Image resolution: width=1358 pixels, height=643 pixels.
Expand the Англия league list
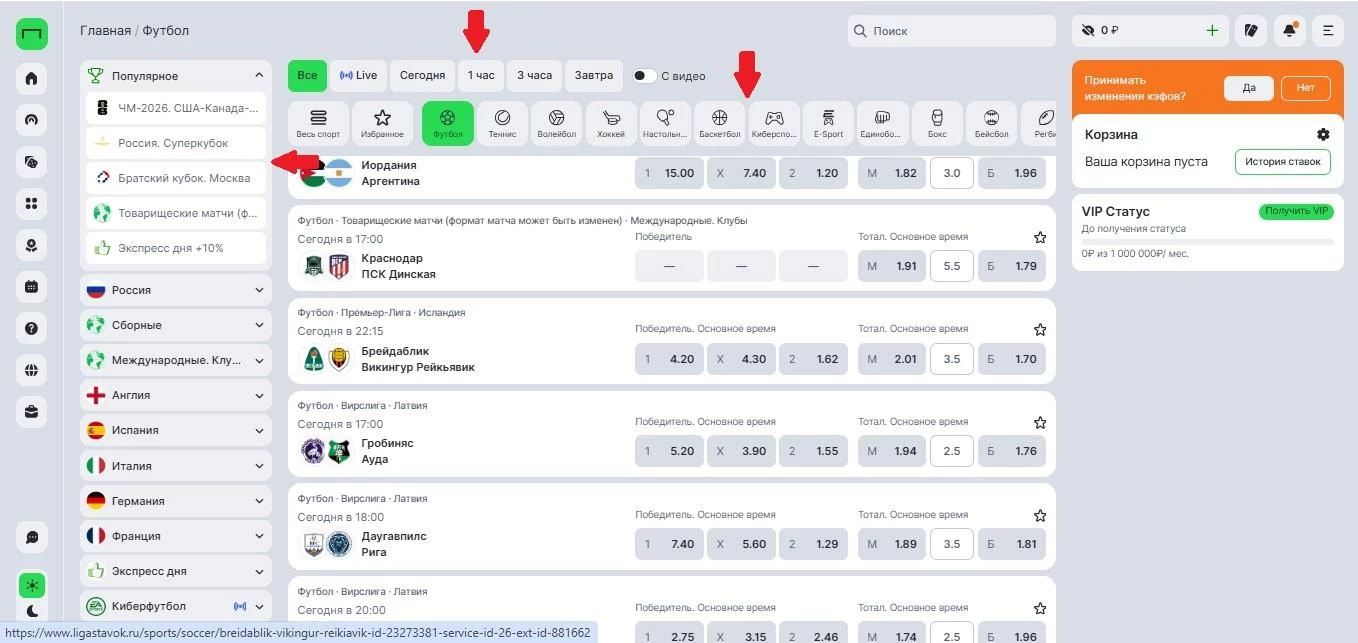click(x=176, y=395)
